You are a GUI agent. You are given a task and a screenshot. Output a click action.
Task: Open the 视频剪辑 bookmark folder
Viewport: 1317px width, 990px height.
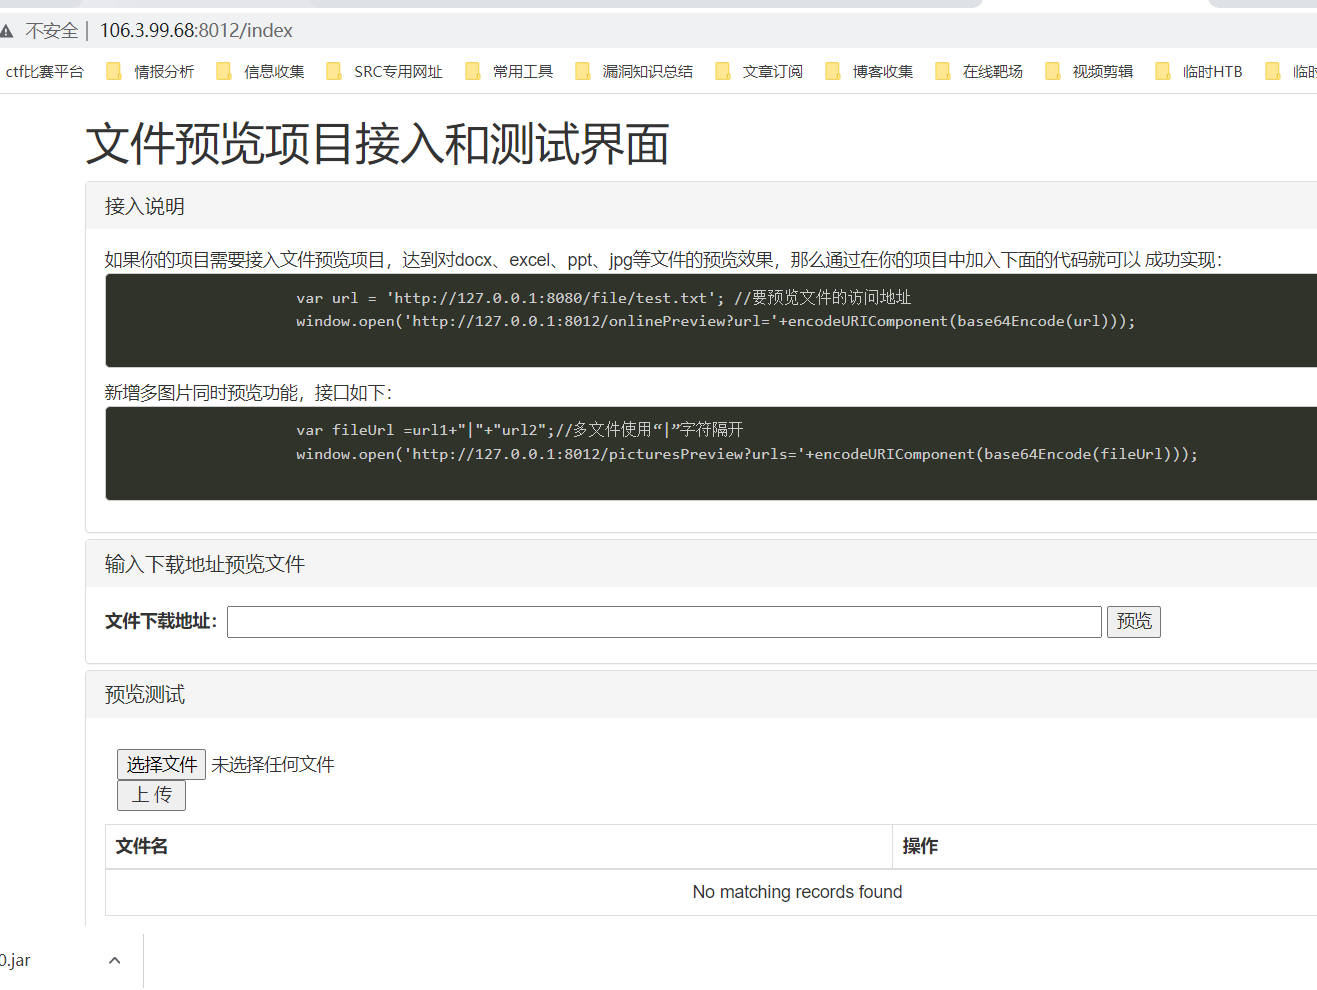[x=1089, y=72]
